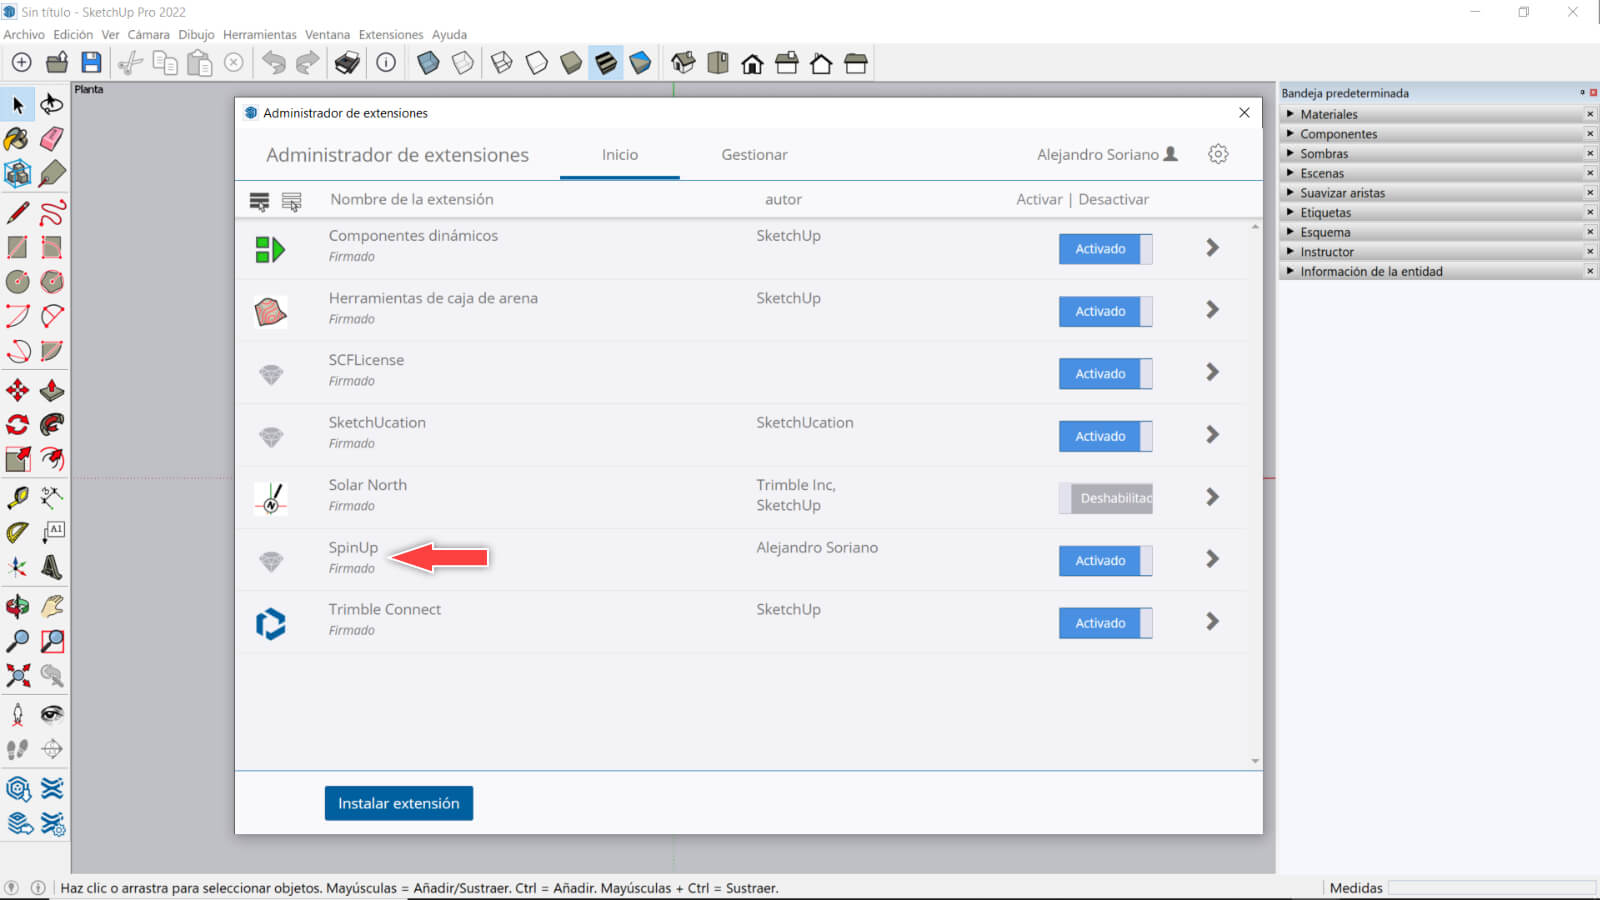
Task: Activate the Offset tool
Action: [x=52, y=459]
